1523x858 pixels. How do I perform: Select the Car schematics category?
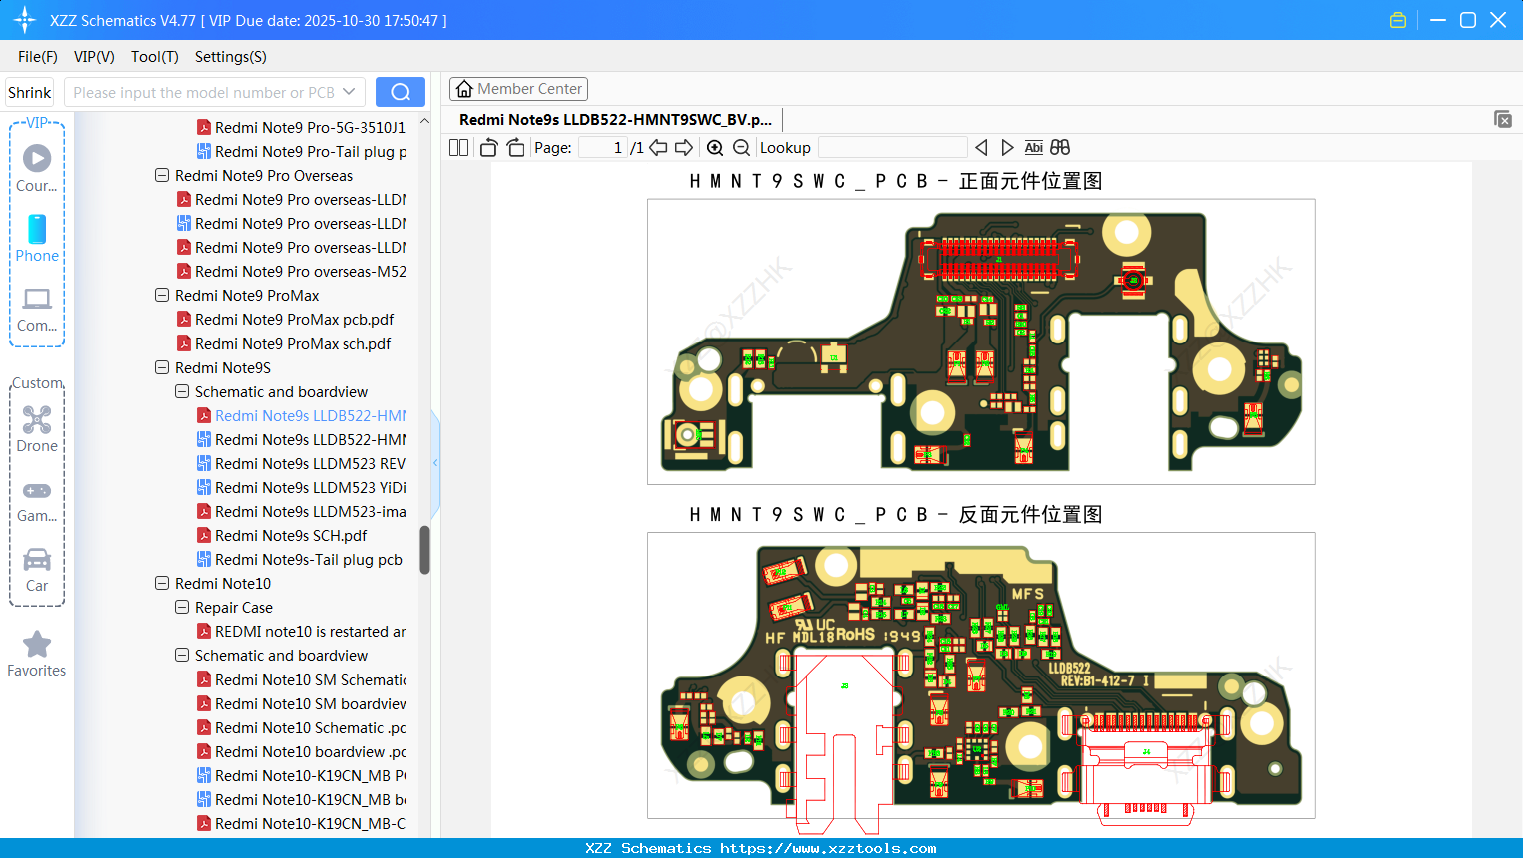coord(37,571)
